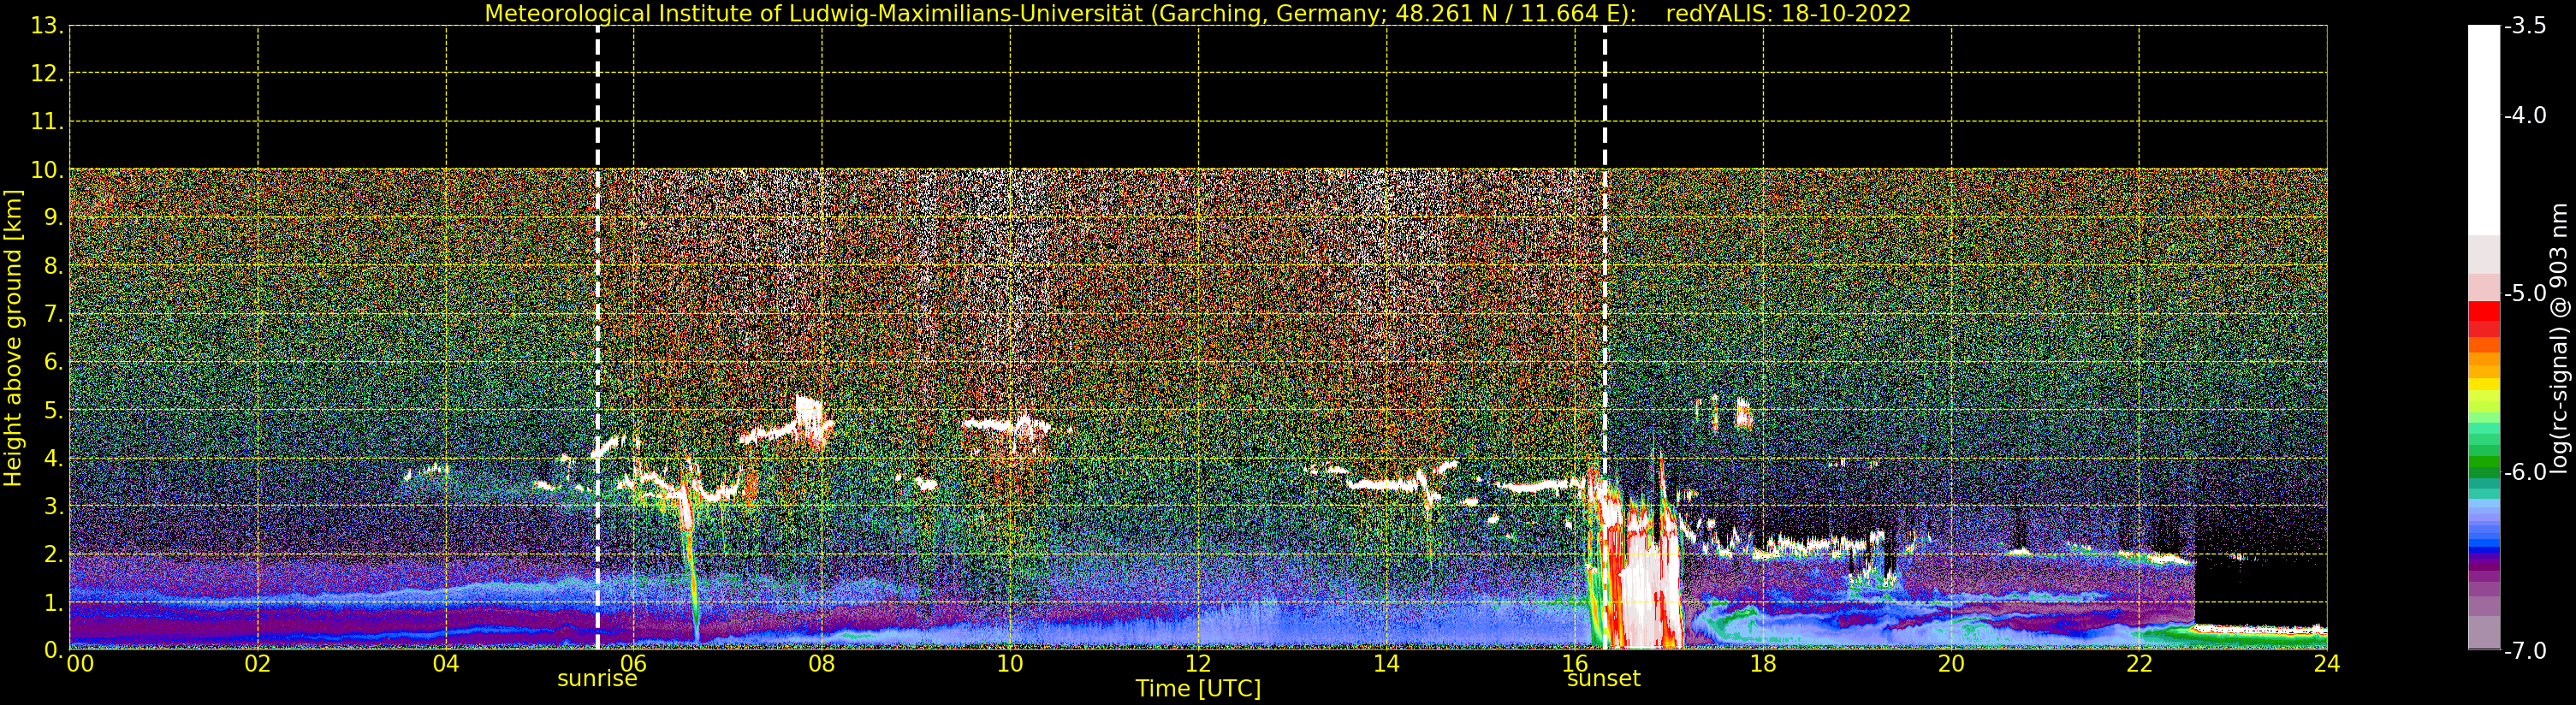Click the "Height above ground [km]" axis label
The image size is (2576, 705).
[x=13, y=338]
